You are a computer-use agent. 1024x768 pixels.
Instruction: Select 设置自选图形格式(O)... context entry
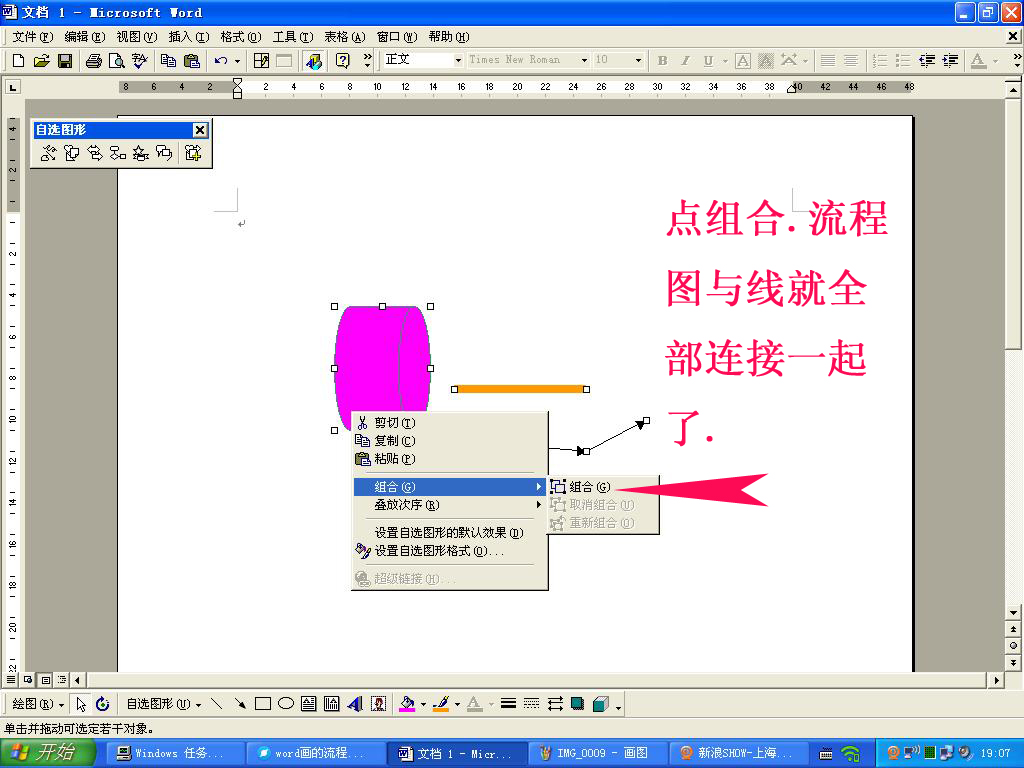449,551
